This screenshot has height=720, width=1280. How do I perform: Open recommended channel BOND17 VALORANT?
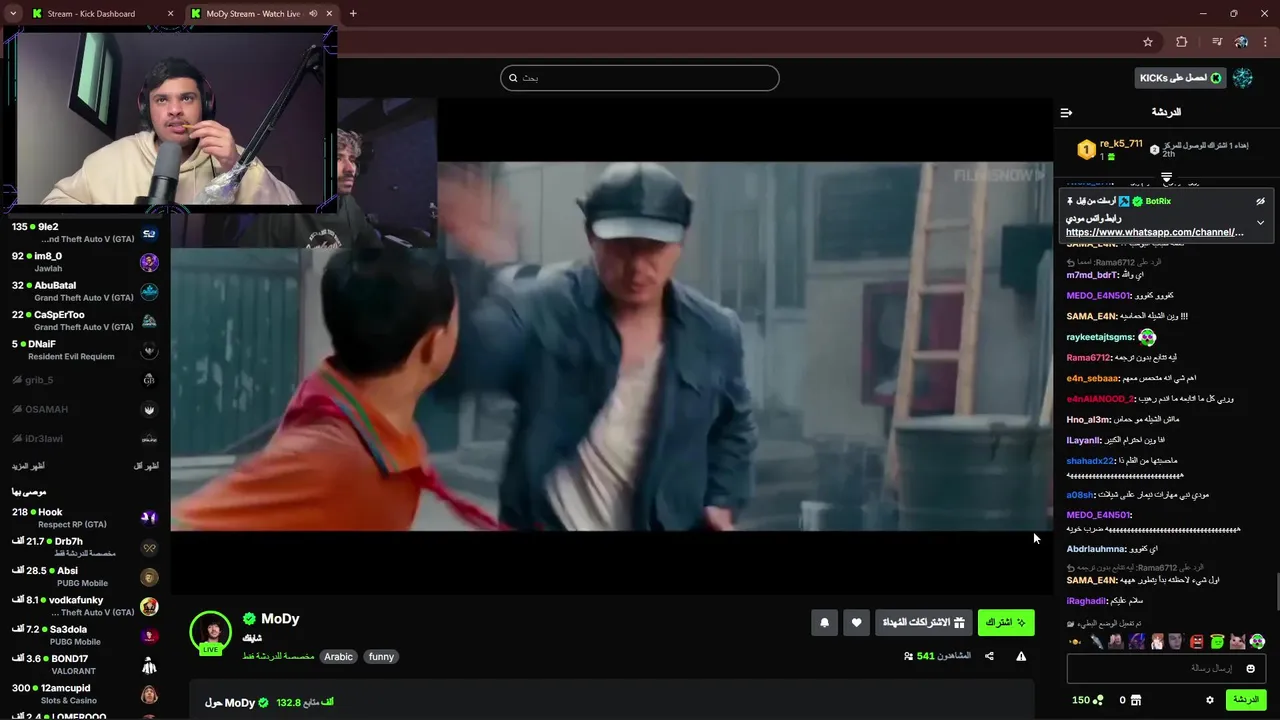[x=85, y=665]
